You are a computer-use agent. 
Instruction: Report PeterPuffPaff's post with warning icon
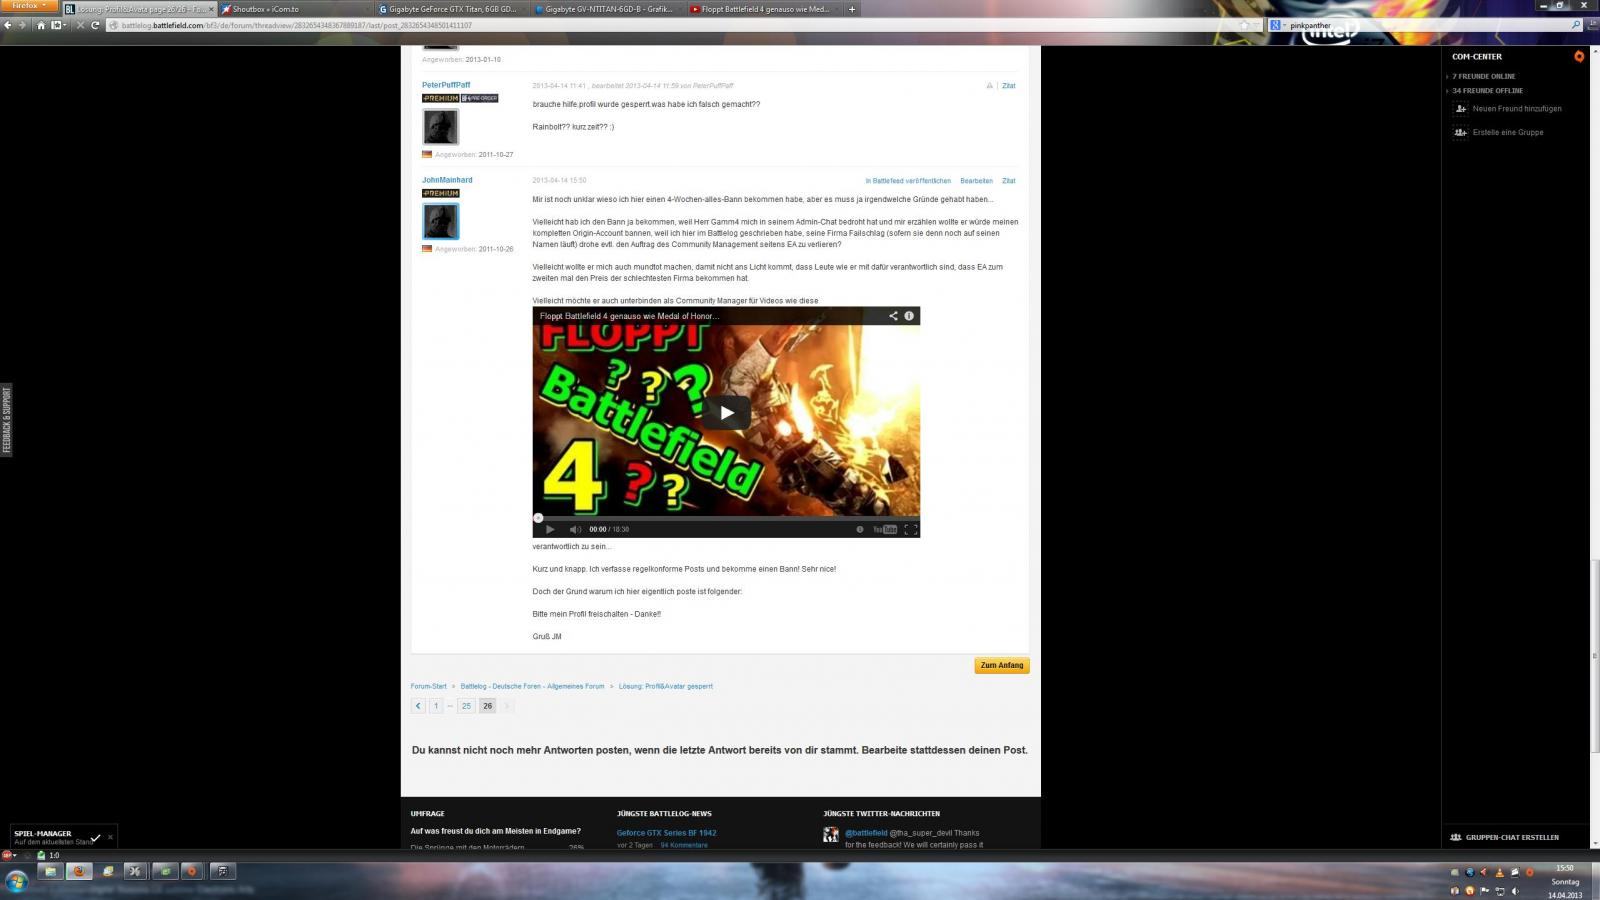point(990,85)
